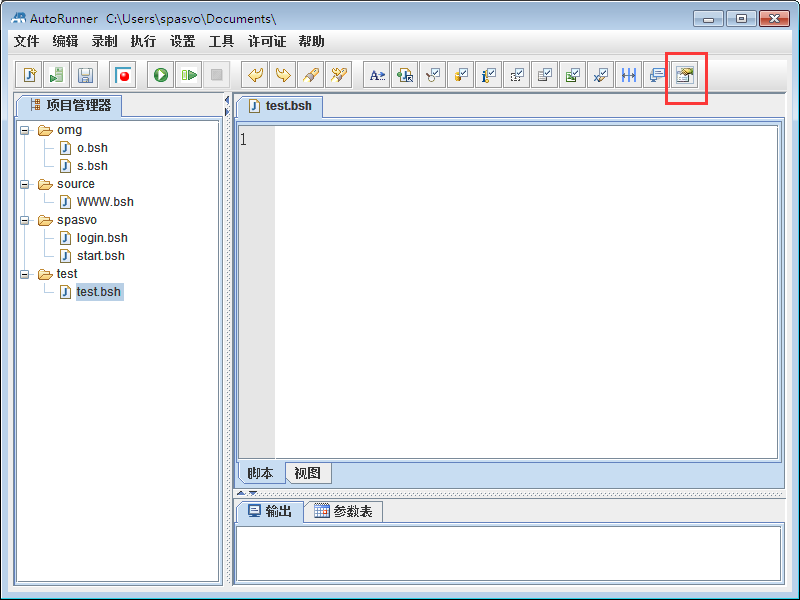Run script with green play icon
Image resolution: width=800 pixels, height=600 pixels.
161,76
